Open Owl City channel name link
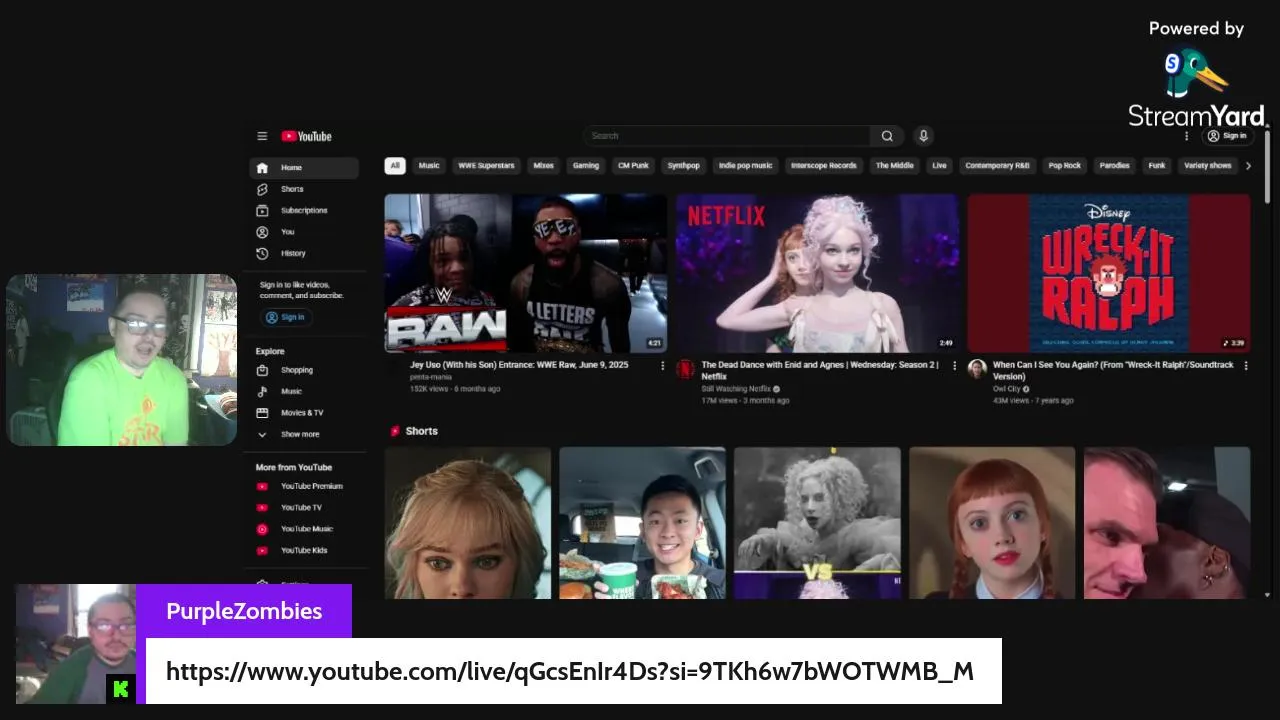1280x720 pixels. [x=1007, y=389]
